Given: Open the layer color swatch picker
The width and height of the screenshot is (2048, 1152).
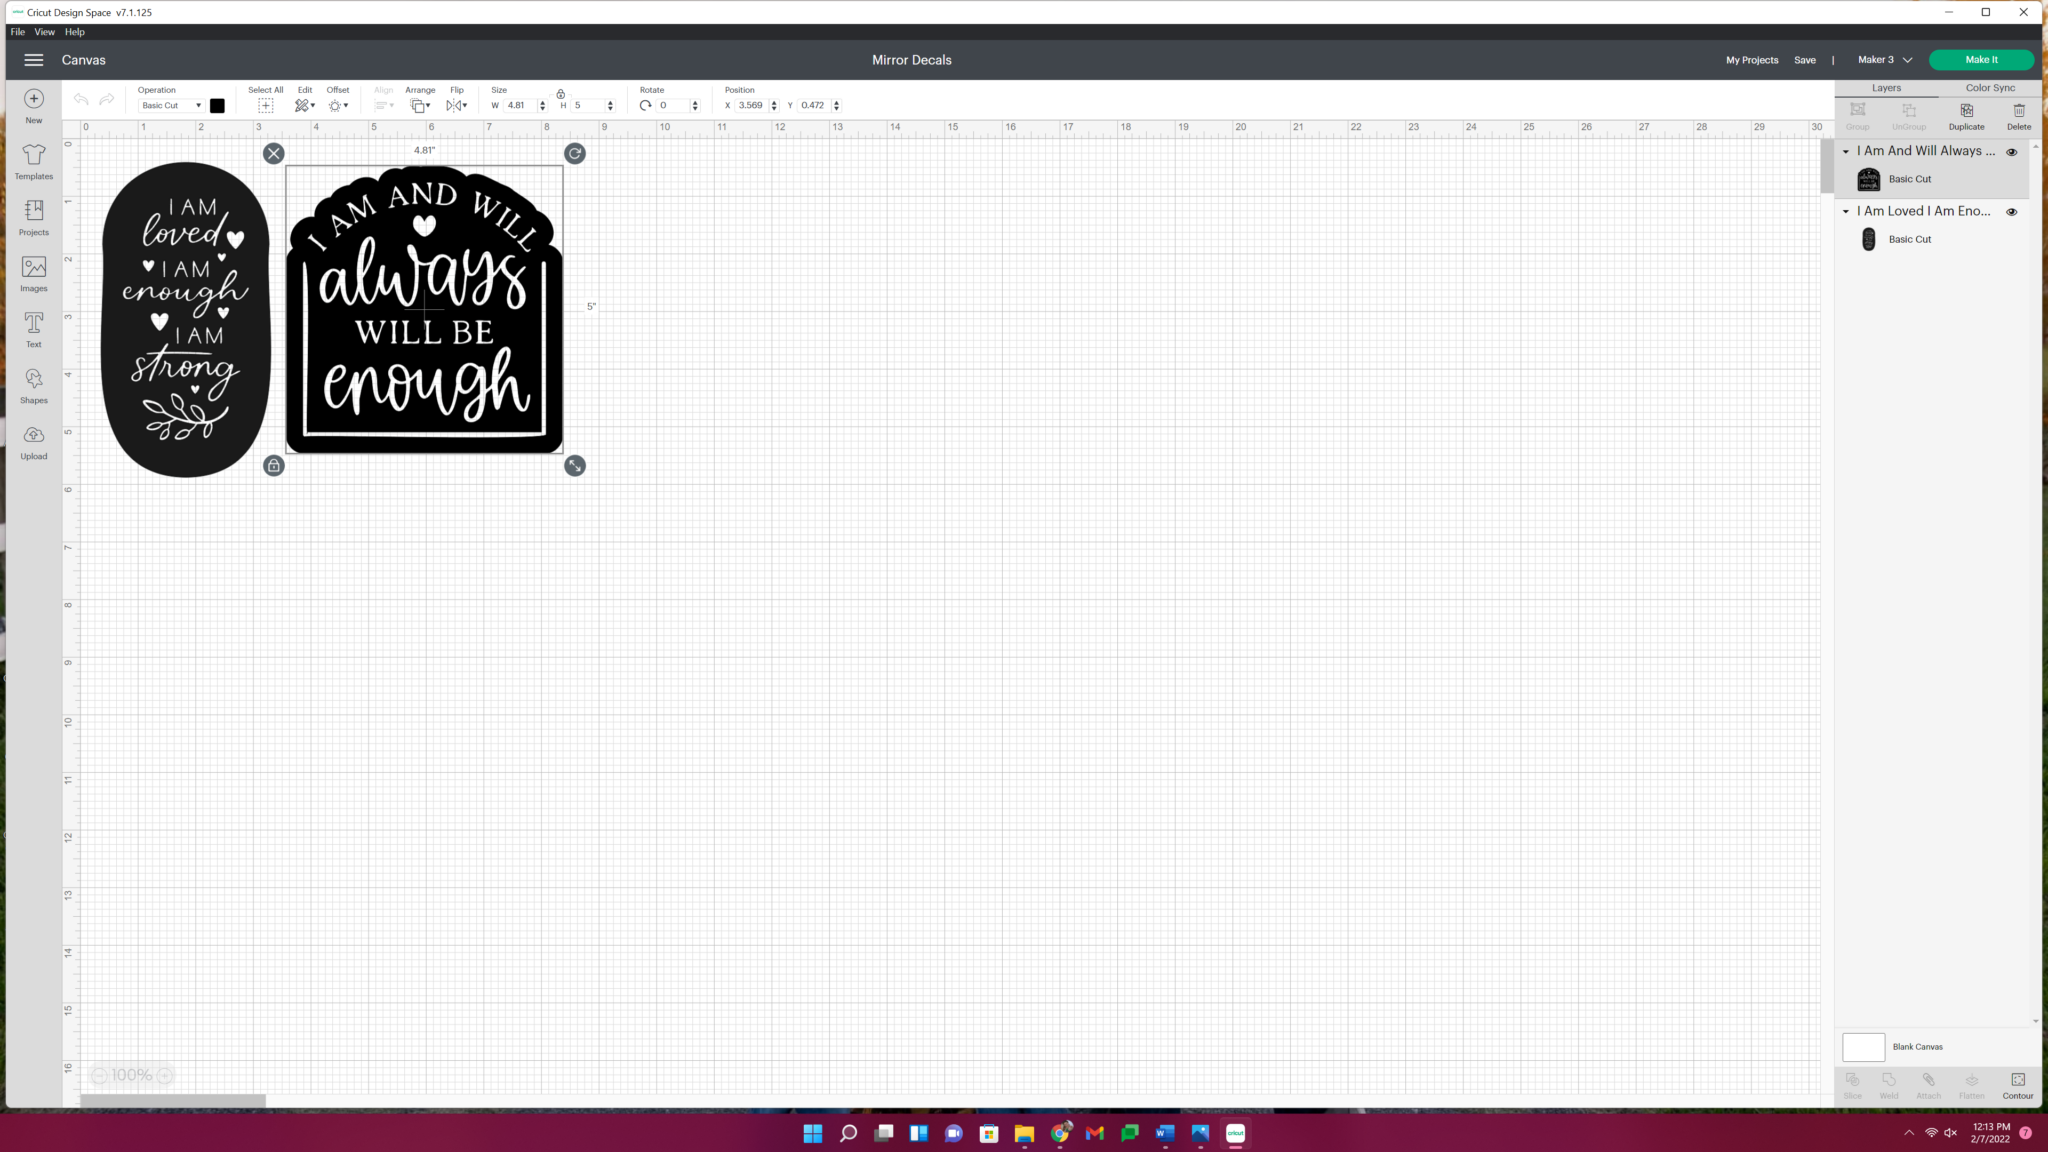Looking at the screenshot, I should tap(218, 105).
